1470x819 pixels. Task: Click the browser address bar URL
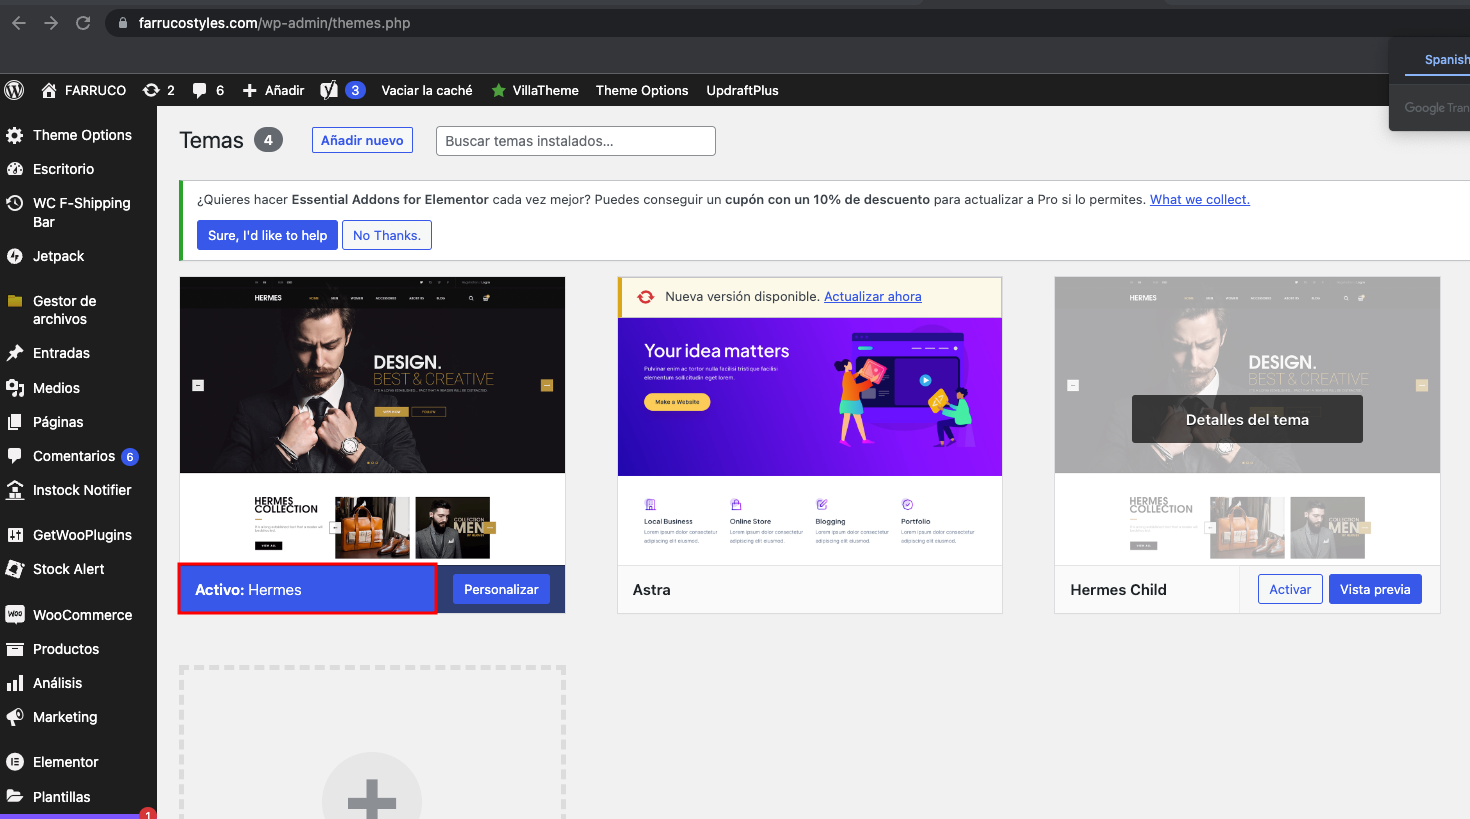point(275,23)
